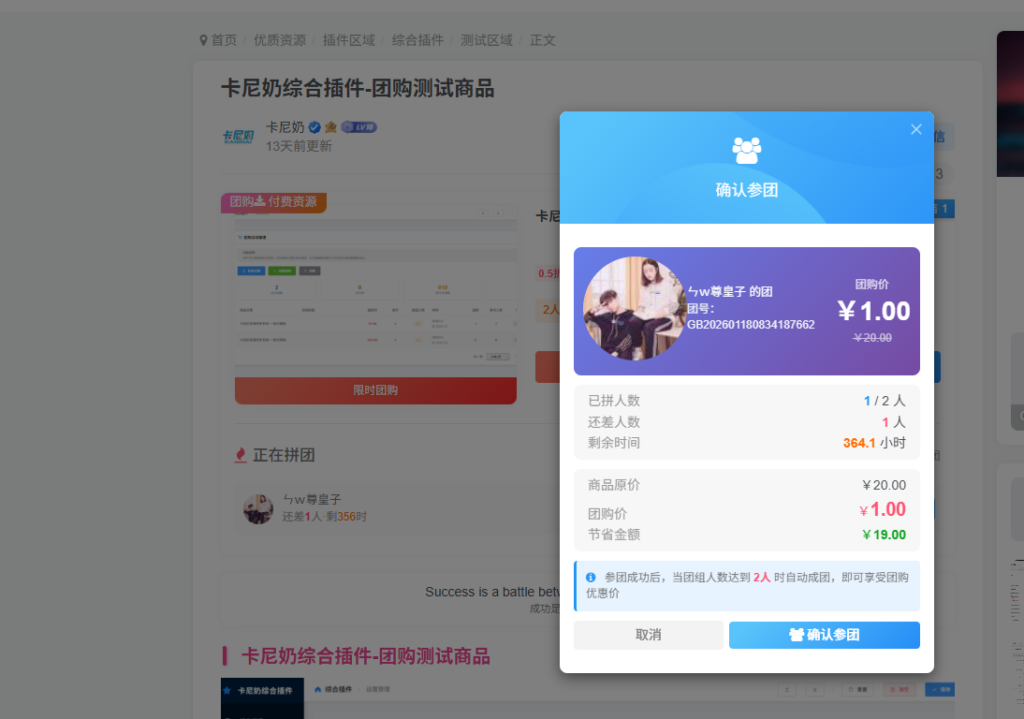This screenshot has height=719, width=1024.
Task: Click the LV level badge of 卡尼奶
Action: pyautogui.click(x=359, y=127)
